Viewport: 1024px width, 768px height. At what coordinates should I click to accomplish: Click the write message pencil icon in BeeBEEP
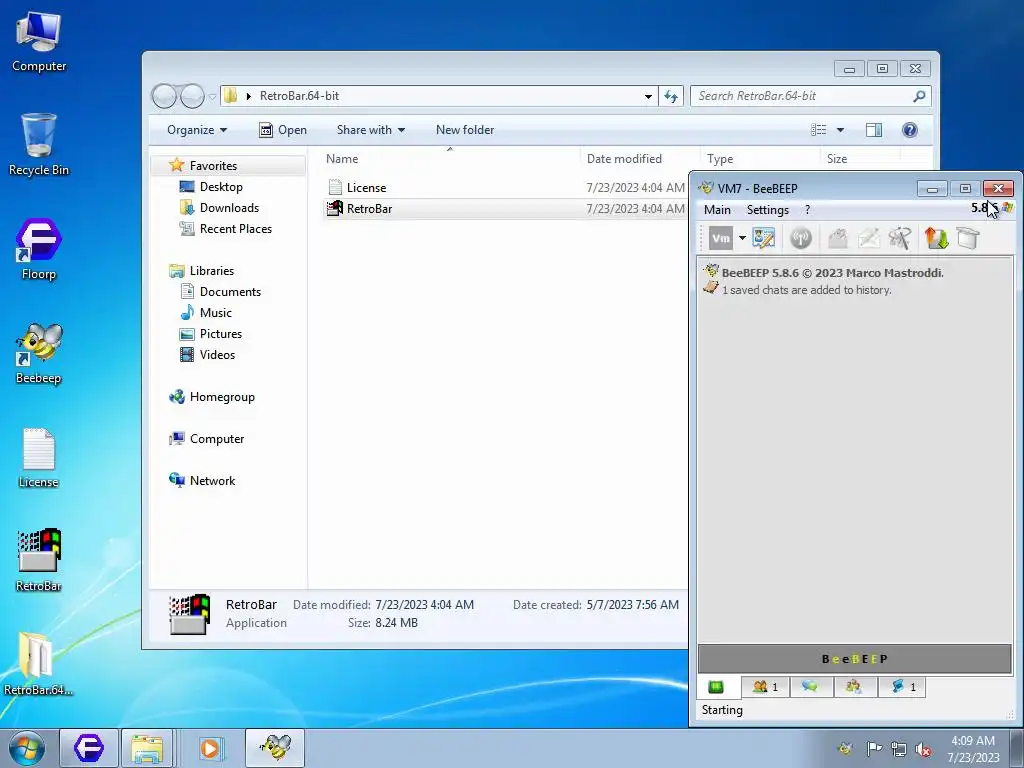pos(869,238)
